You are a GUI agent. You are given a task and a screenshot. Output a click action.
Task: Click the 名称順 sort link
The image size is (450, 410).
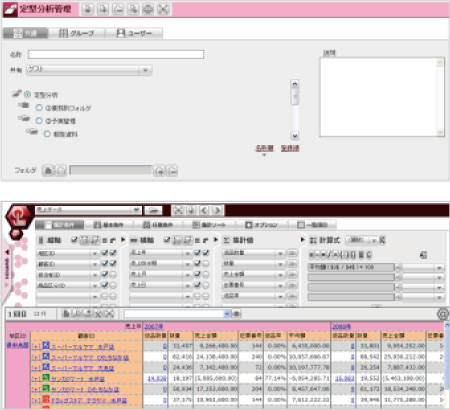coord(264,148)
